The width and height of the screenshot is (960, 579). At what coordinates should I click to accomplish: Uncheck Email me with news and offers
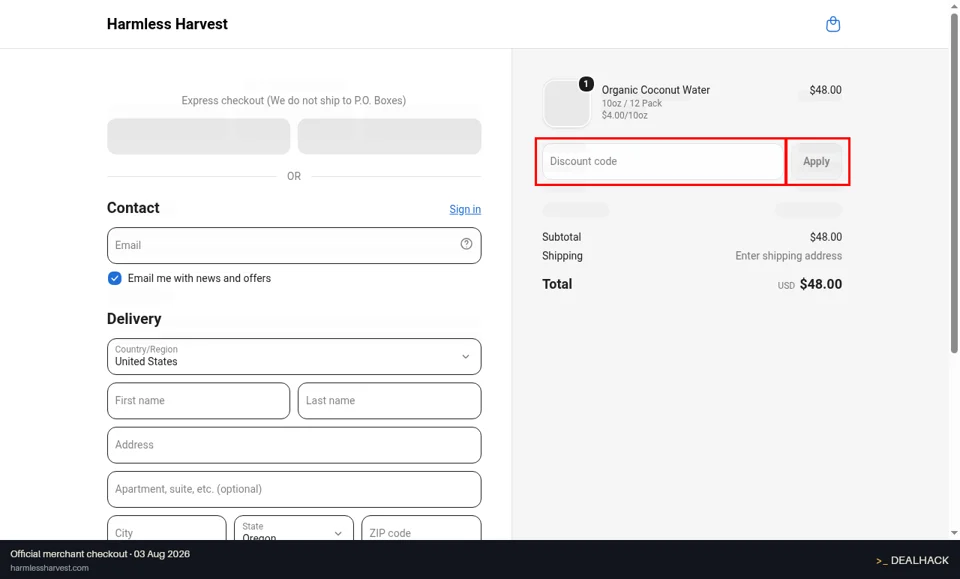tap(114, 278)
